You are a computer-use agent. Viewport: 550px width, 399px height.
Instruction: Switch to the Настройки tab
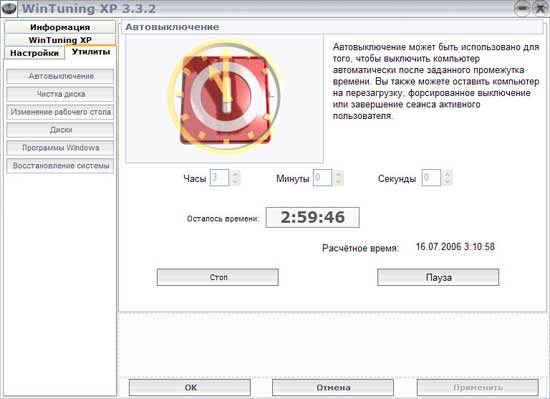point(34,53)
